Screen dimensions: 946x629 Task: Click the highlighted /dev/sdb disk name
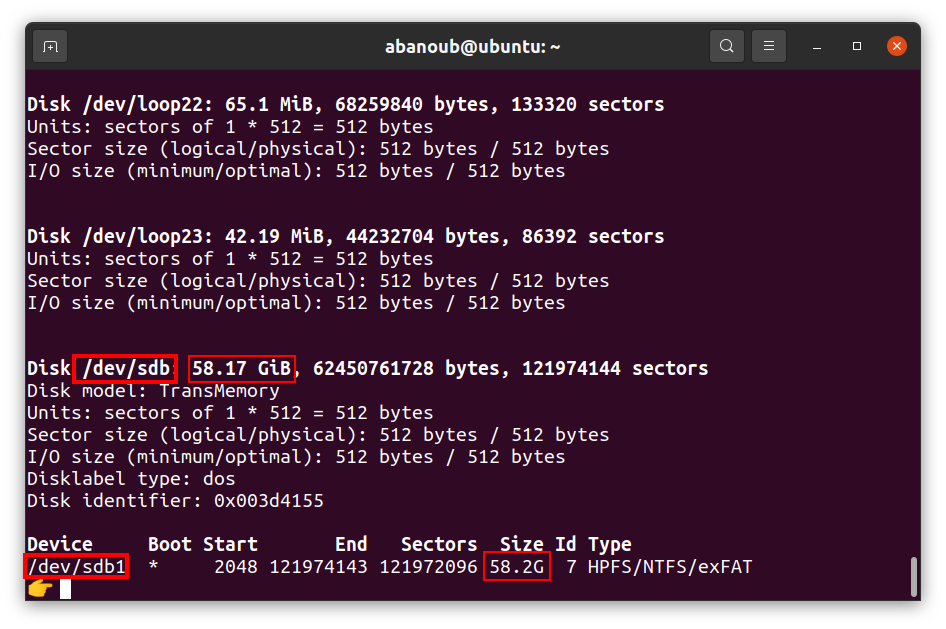point(124,368)
